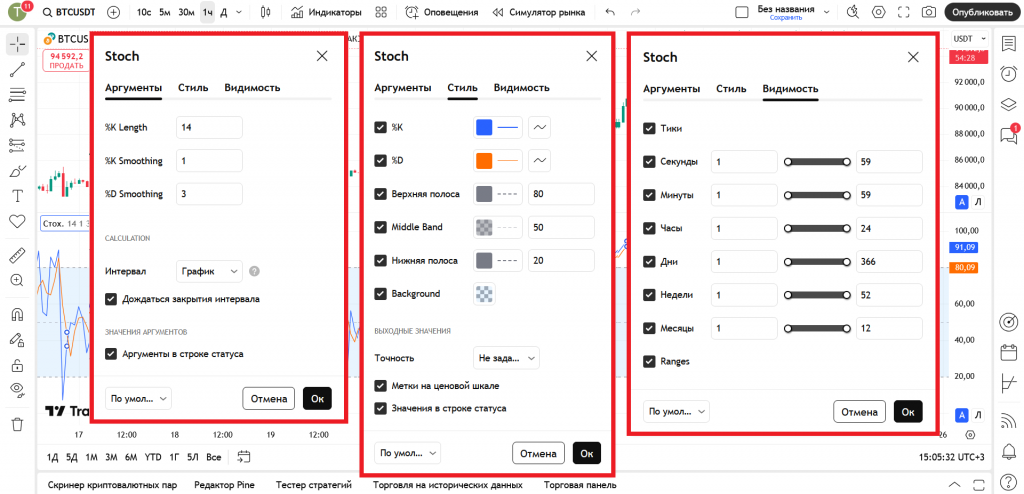1024x494 pixels.
Task: Uncheck the Недели visibility checkbox
Action: click(649, 295)
